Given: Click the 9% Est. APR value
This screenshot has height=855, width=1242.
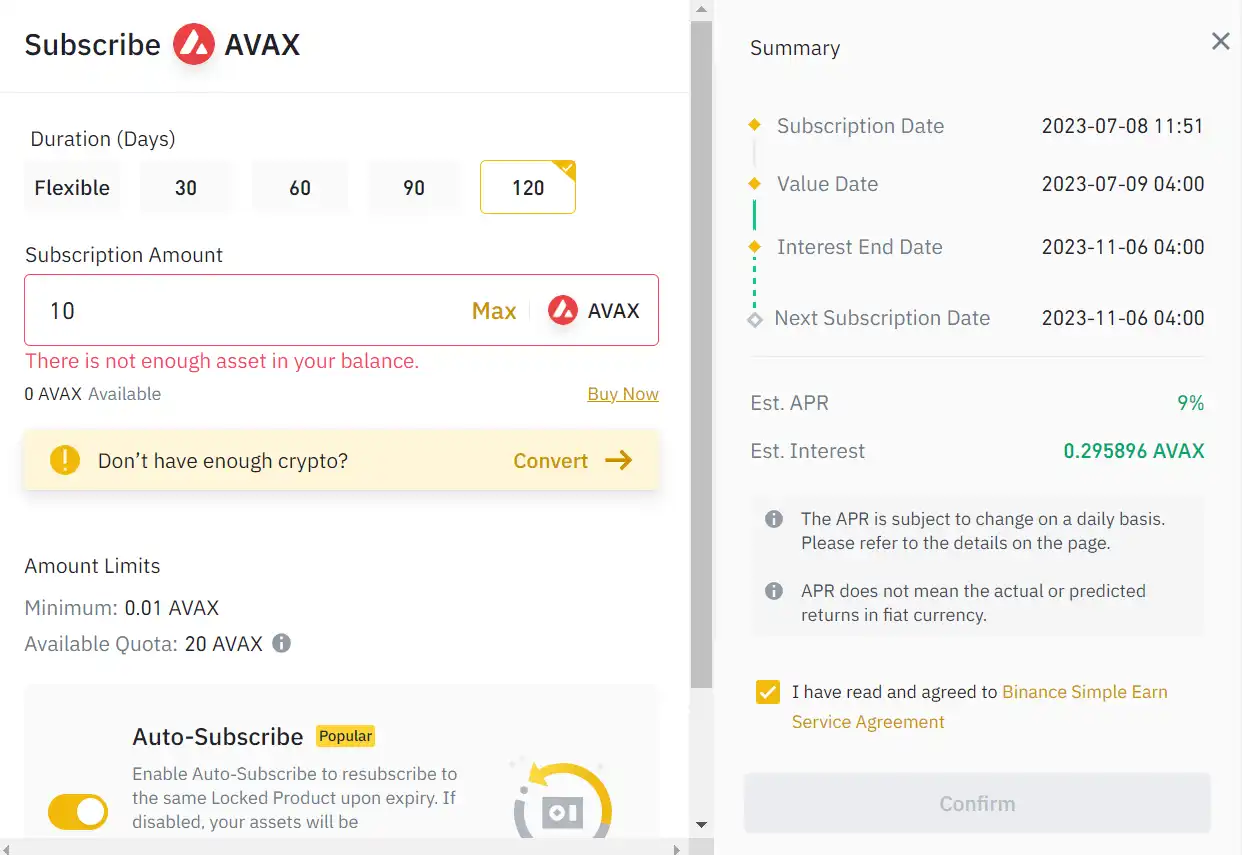Looking at the screenshot, I should 1190,403.
